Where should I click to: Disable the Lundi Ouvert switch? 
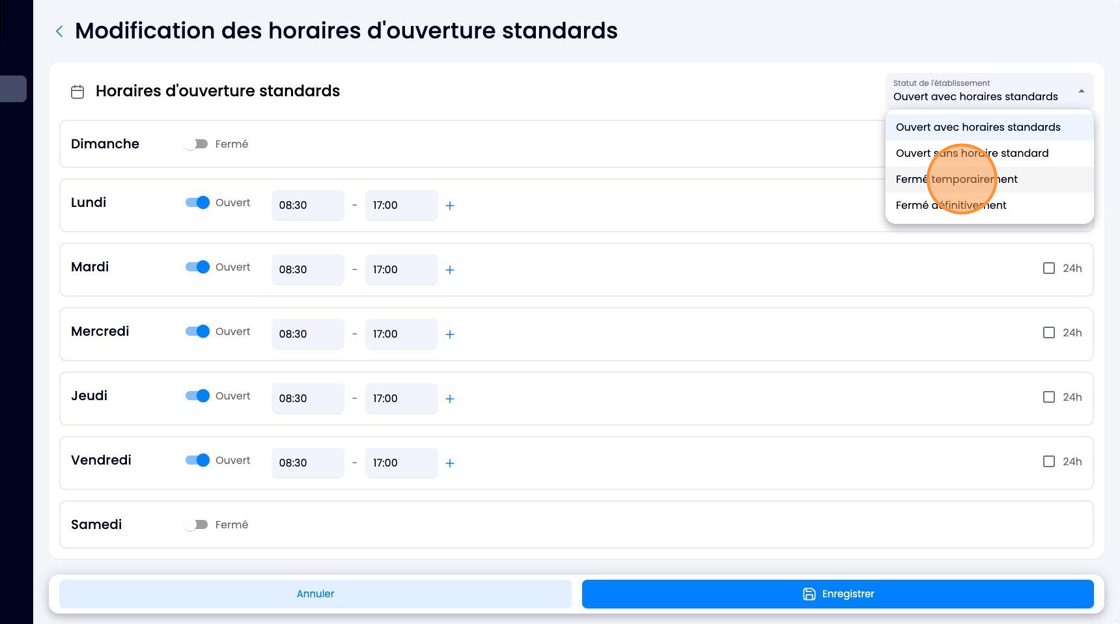pos(197,203)
